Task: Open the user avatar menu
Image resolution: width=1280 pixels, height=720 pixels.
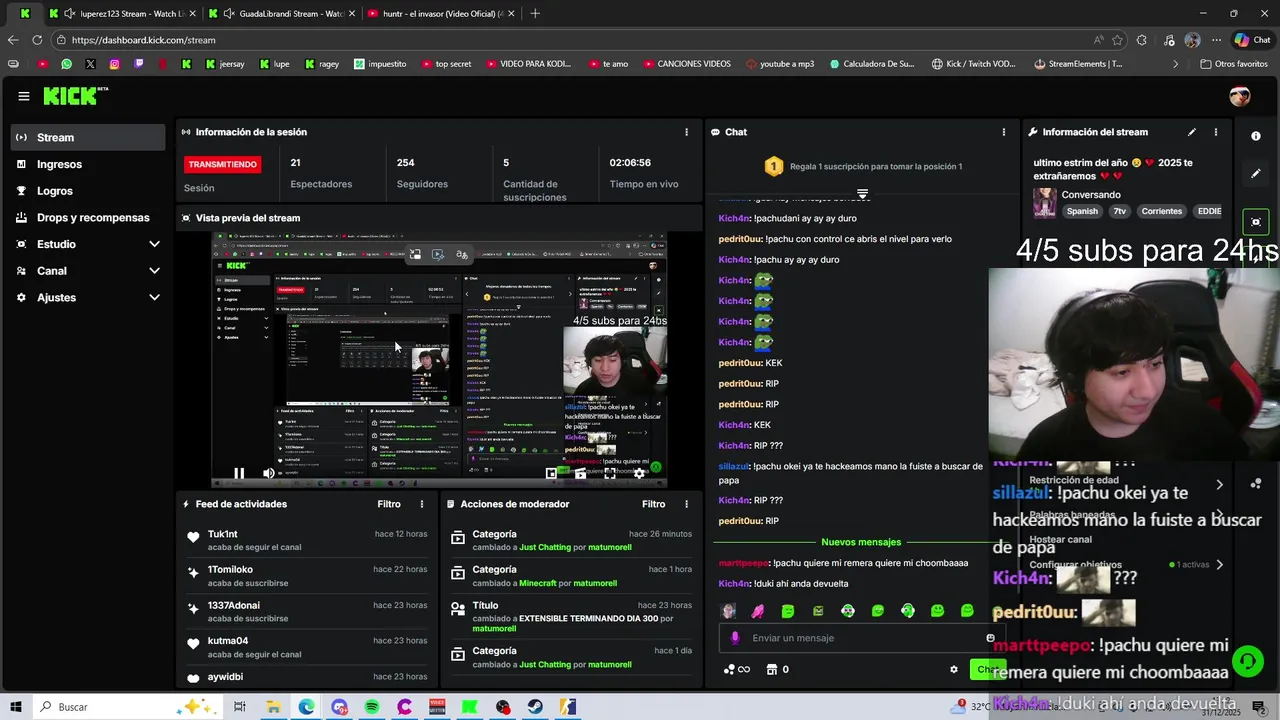Action: coord(1240,96)
